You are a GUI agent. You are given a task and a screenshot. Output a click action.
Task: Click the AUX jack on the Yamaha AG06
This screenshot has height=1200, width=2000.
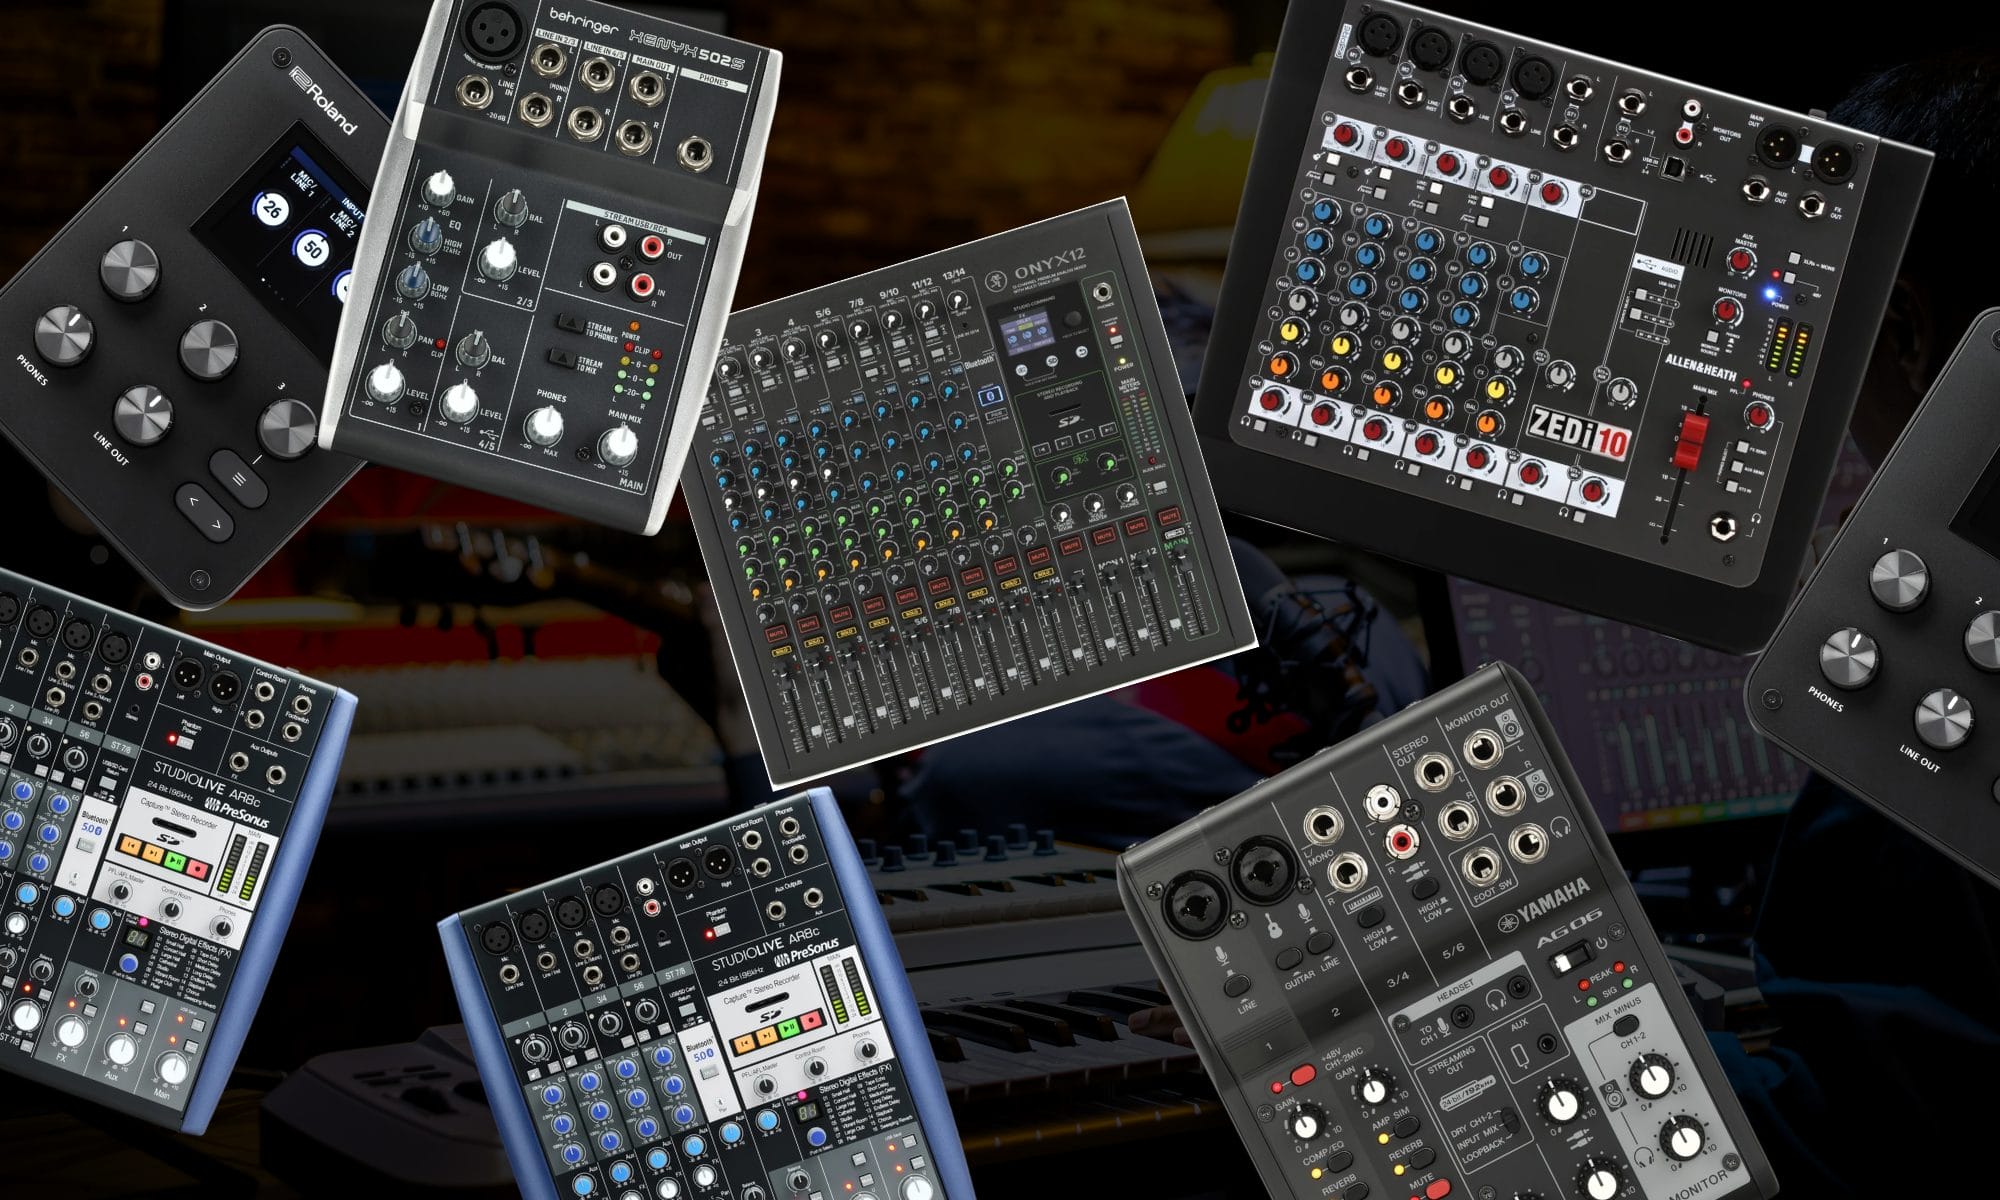pyautogui.click(x=1547, y=1043)
